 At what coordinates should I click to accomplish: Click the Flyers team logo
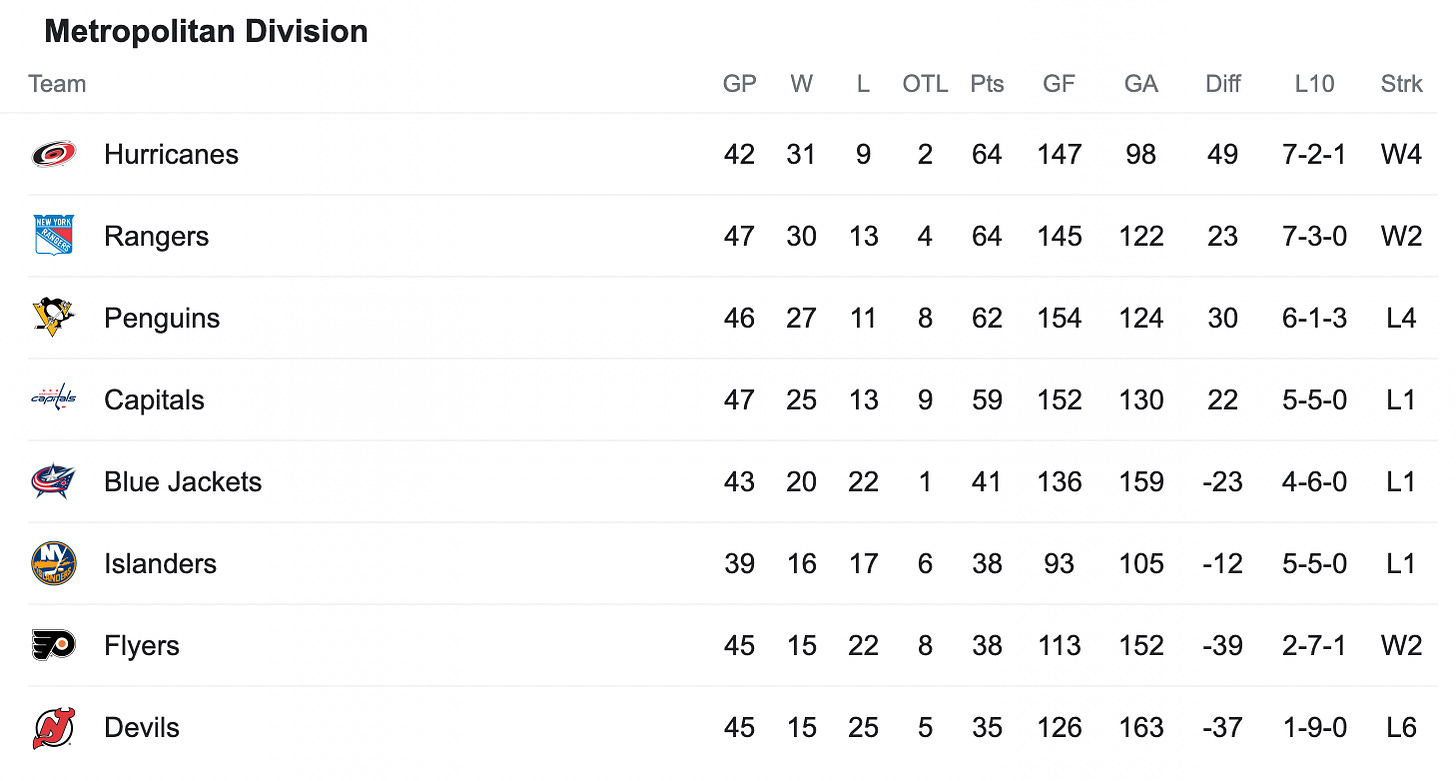coord(53,645)
